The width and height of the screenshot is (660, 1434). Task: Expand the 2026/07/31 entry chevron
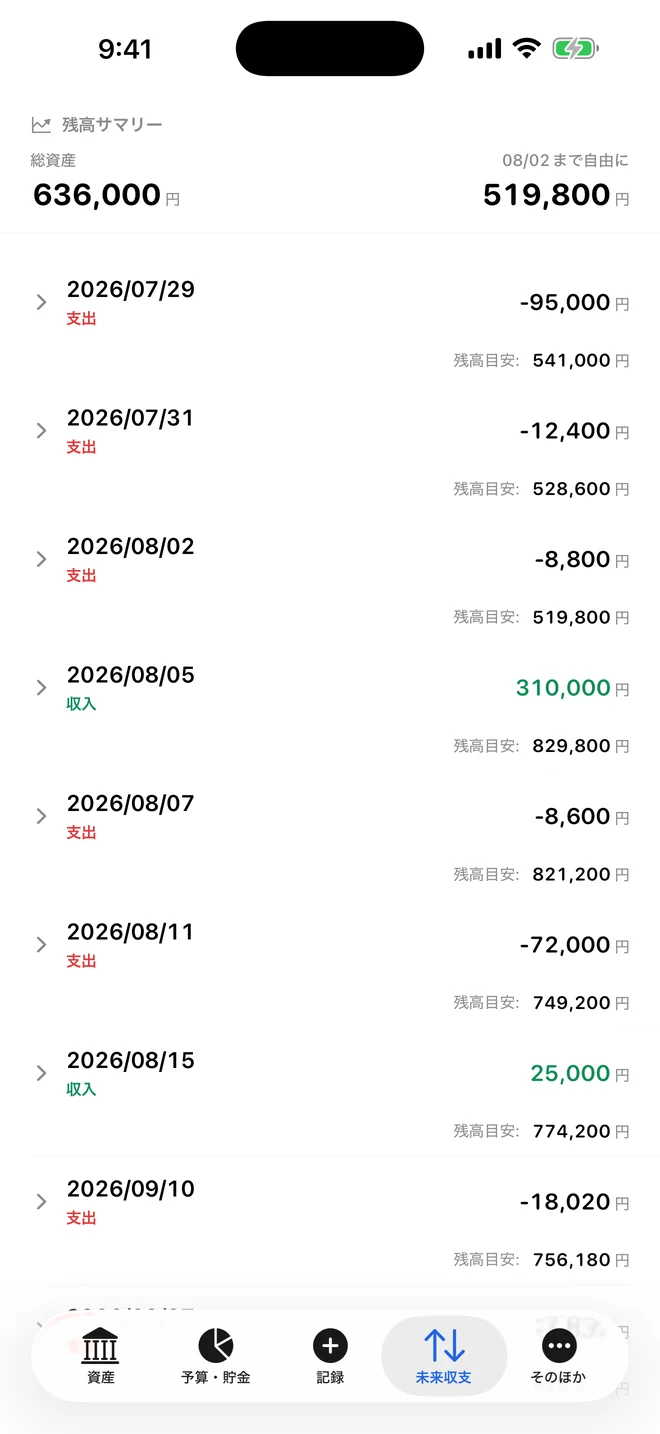pos(41,430)
